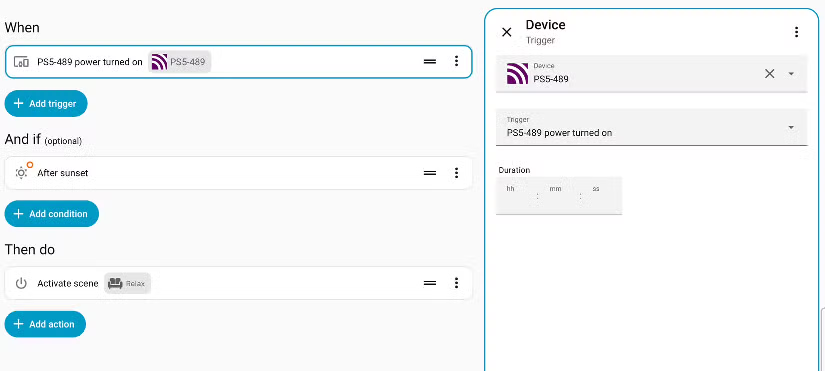831x374 pixels.
Task: Clear the selected PS5-489 device
Action: click(x=770, y=74)
